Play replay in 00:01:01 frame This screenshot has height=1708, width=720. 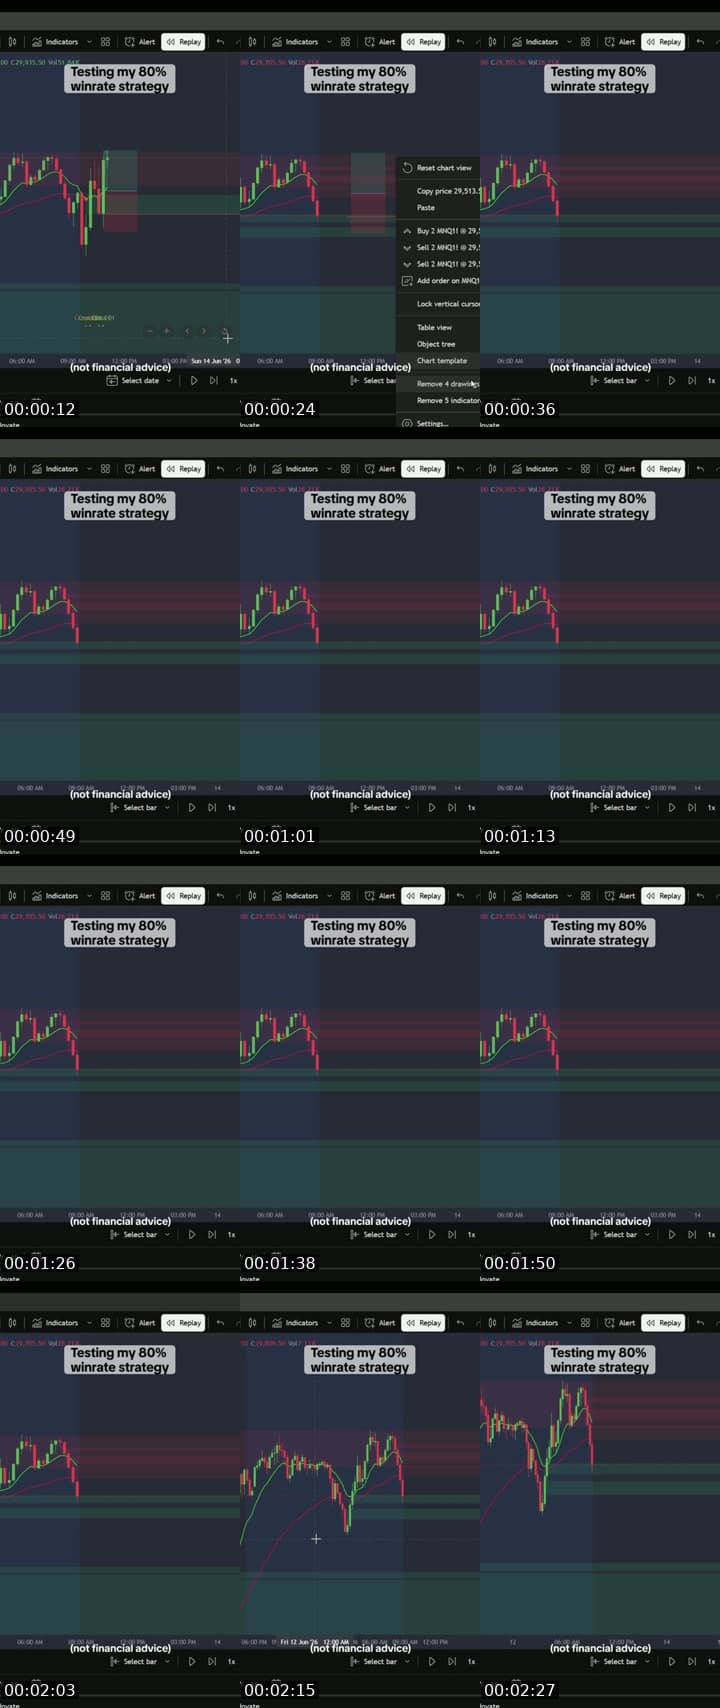tap(431, 808)
